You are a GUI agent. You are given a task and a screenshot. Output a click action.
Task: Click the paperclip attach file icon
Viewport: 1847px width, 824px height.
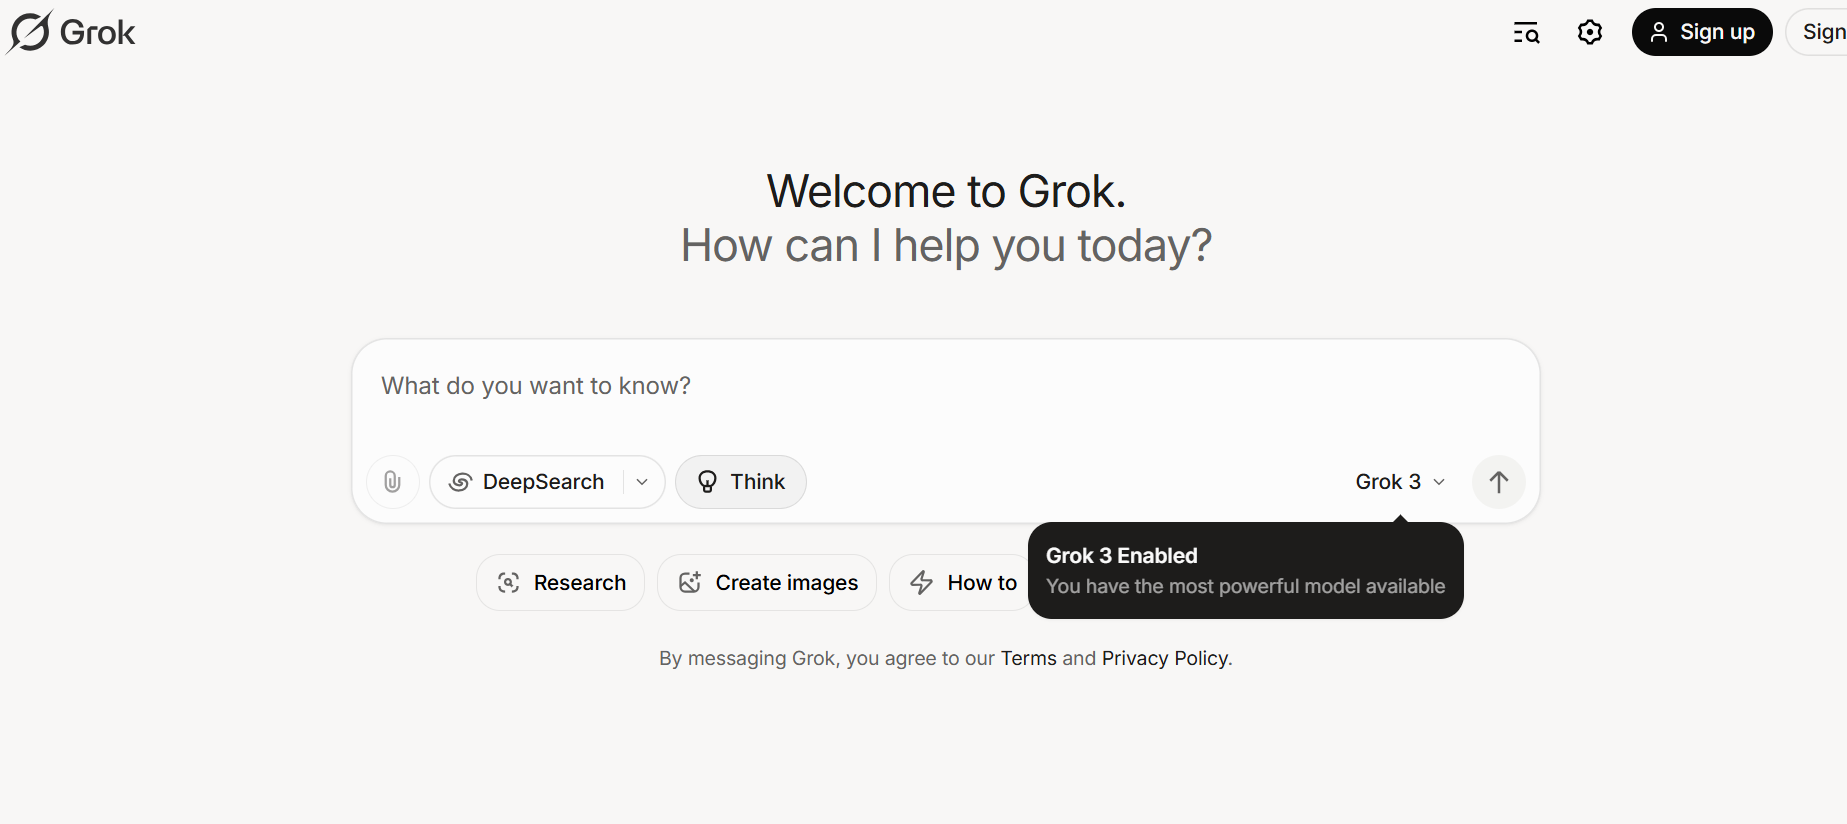(393, 482)
